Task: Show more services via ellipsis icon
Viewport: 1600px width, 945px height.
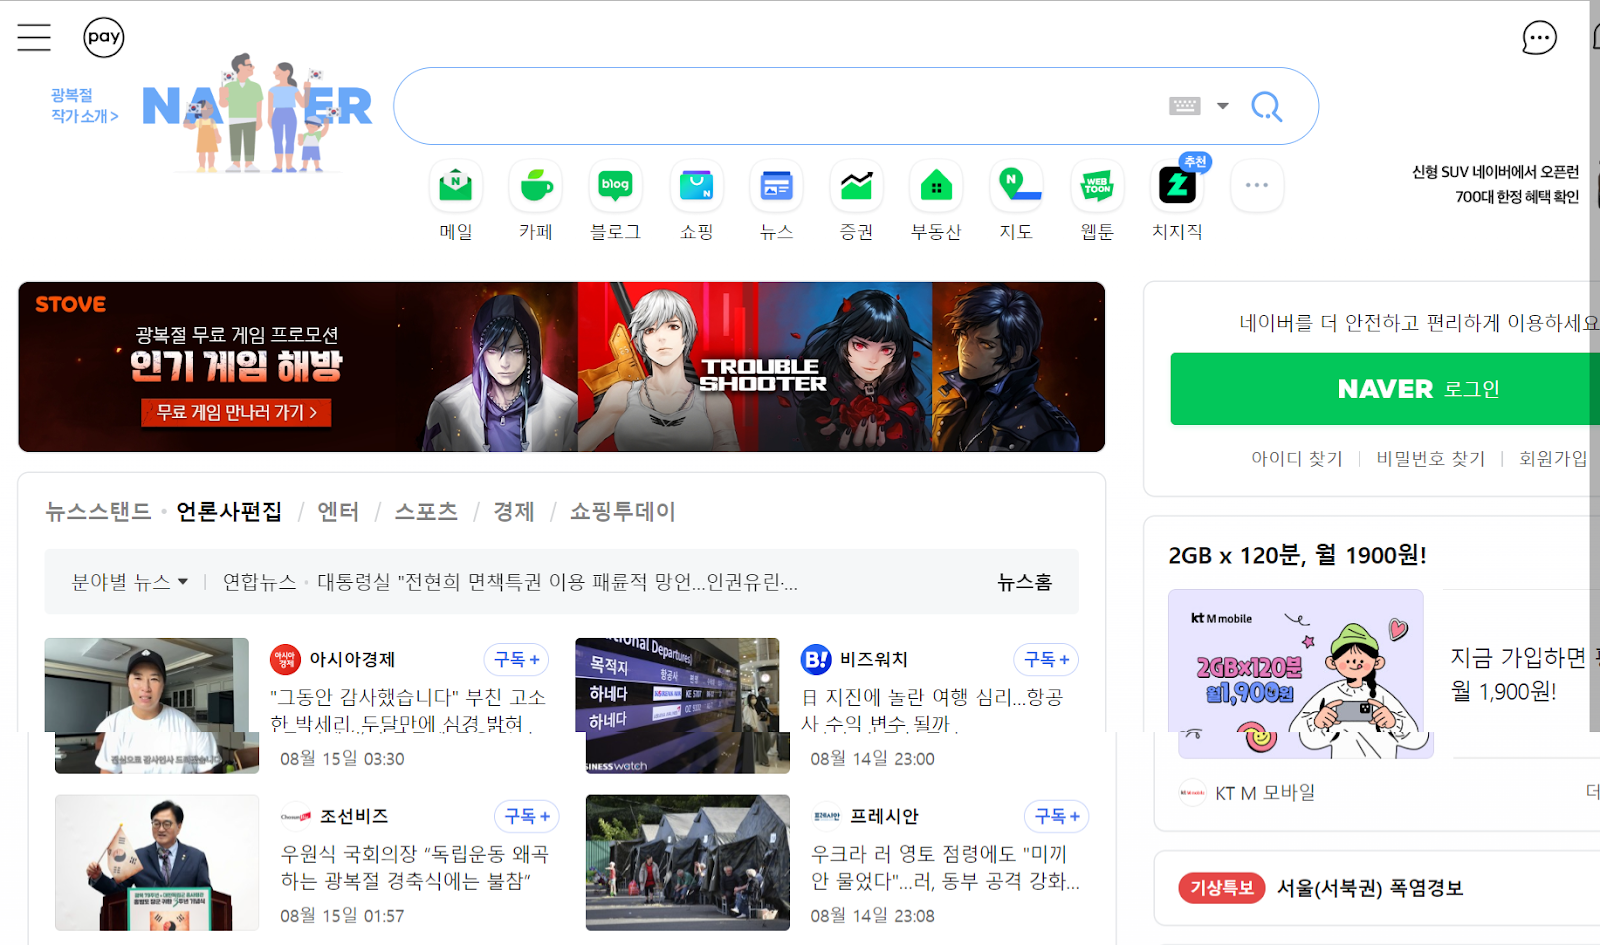Action: [x=1257, y=186]
